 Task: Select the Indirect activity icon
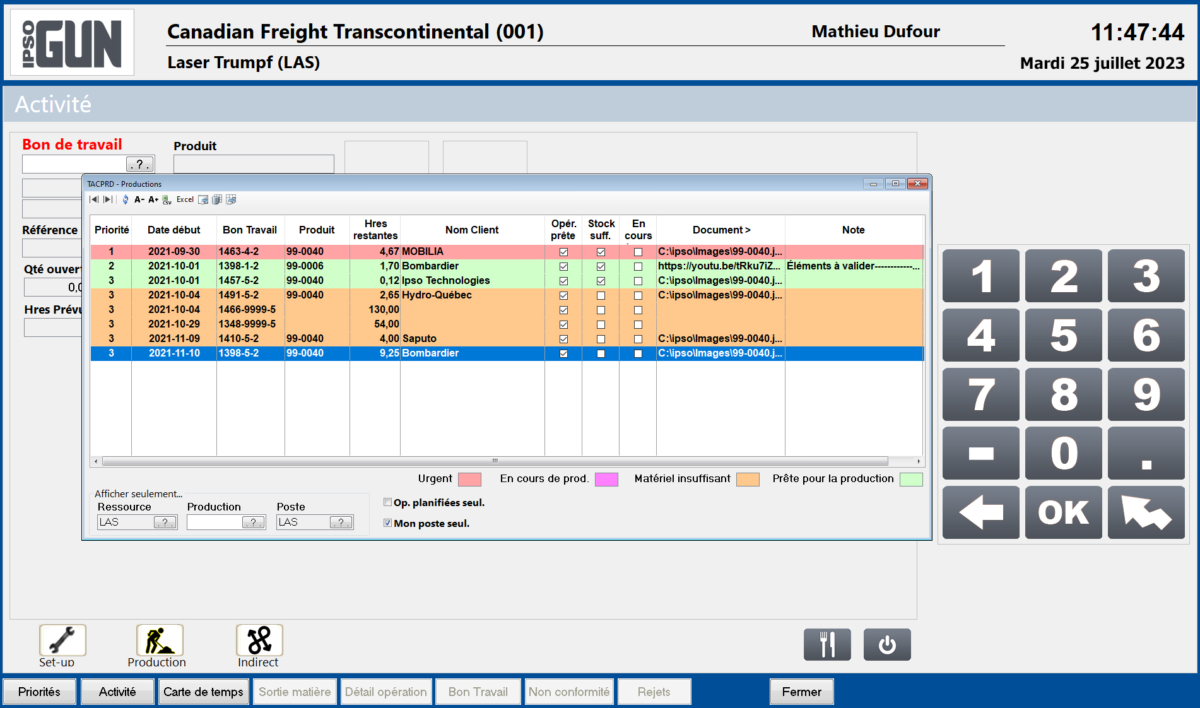(x=259, y=640)
